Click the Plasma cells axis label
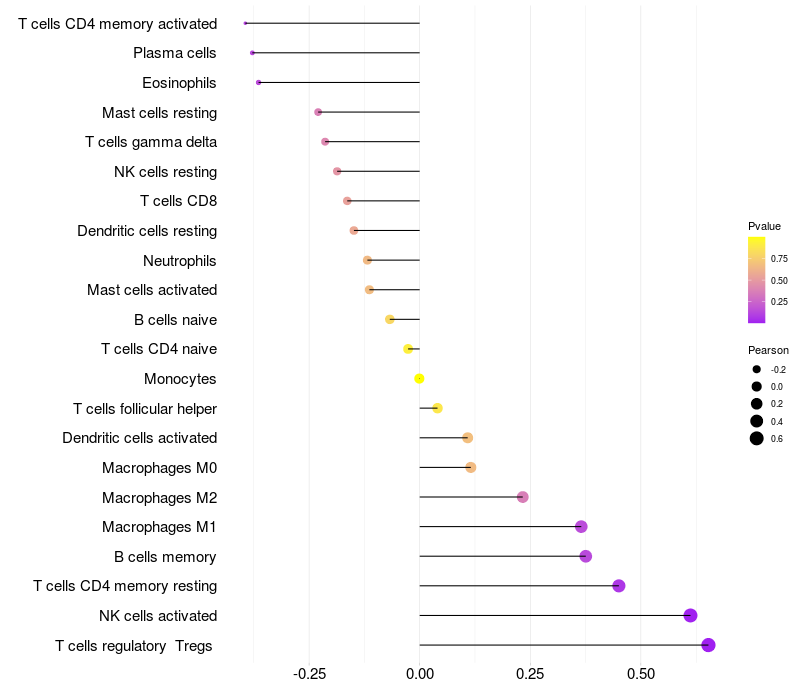 click(x=175, y=53)
